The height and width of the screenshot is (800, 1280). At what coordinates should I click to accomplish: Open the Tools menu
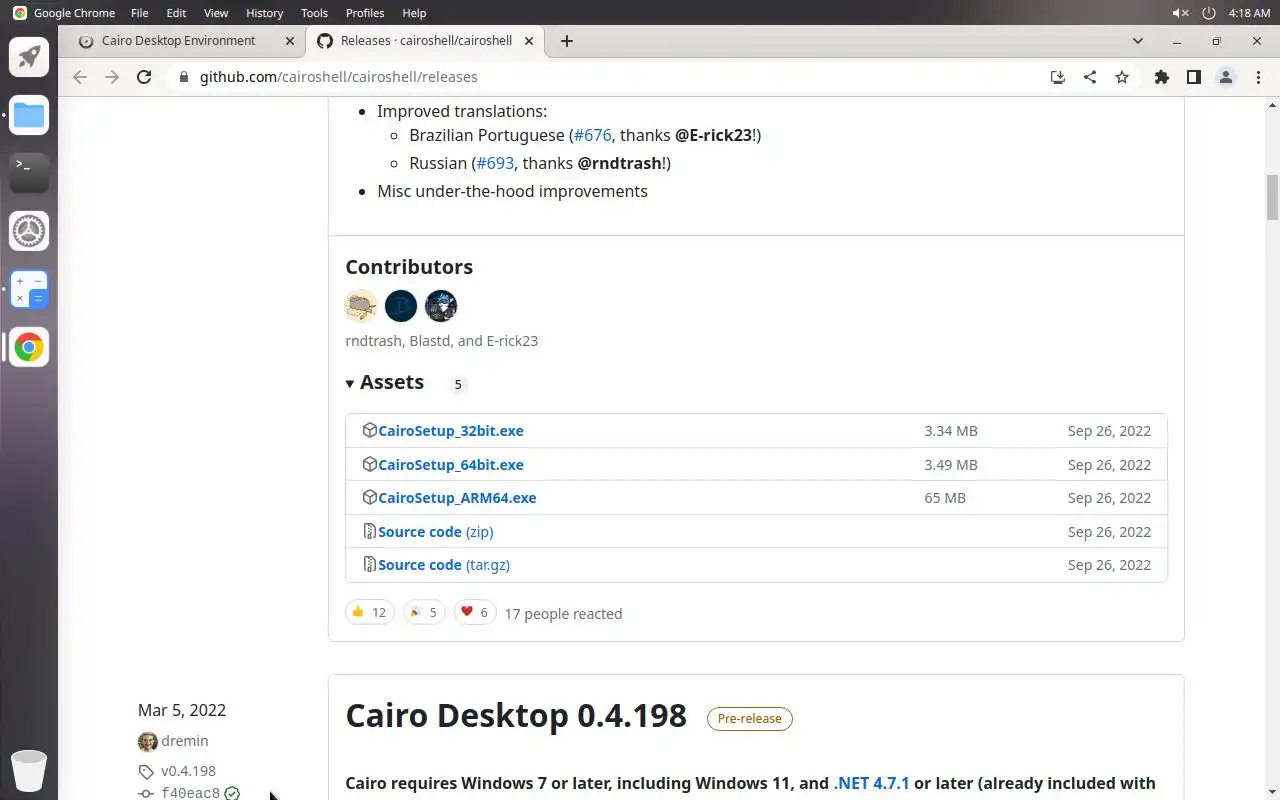tap(314, 13)
